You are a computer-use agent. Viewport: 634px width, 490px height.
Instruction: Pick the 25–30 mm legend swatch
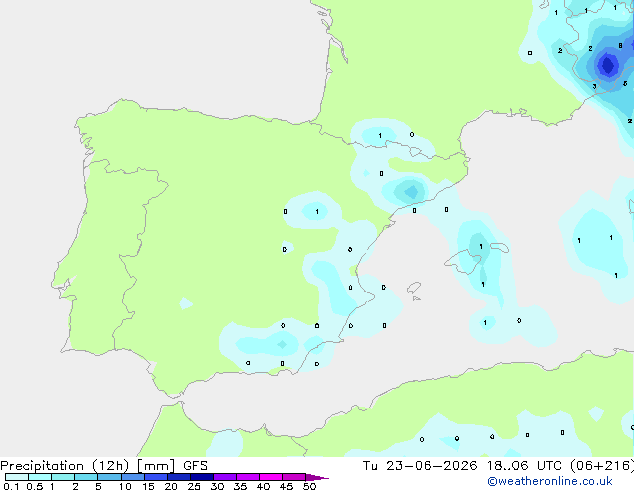pos(202,477)
